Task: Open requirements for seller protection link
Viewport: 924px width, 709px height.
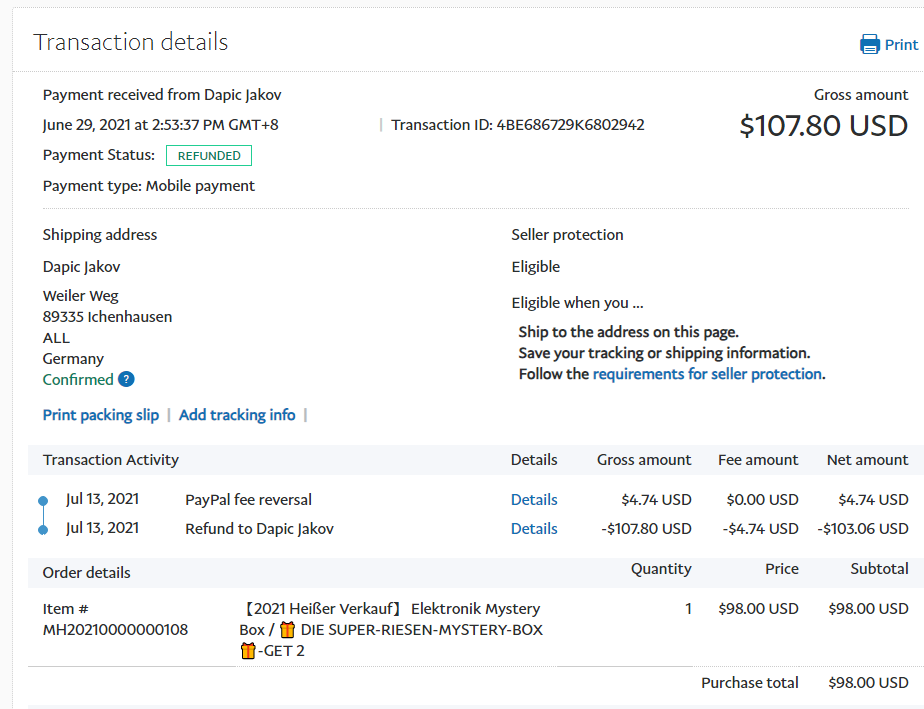Action: [707, 374]
